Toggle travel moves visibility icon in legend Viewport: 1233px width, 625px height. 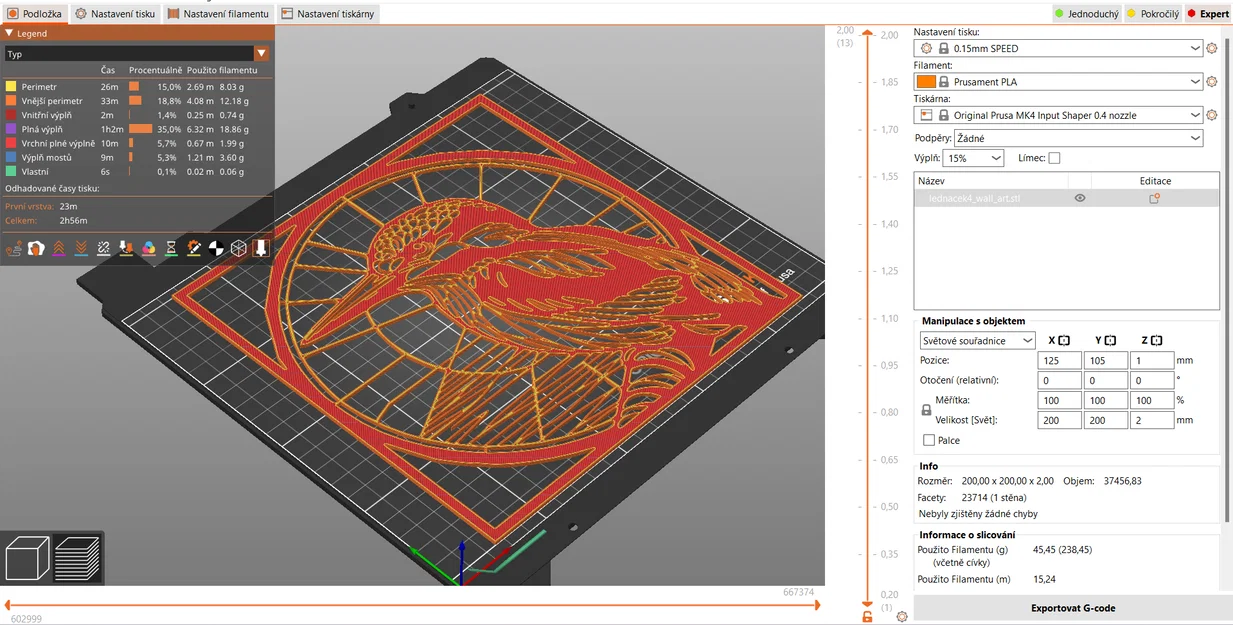[x=14, y=247]
